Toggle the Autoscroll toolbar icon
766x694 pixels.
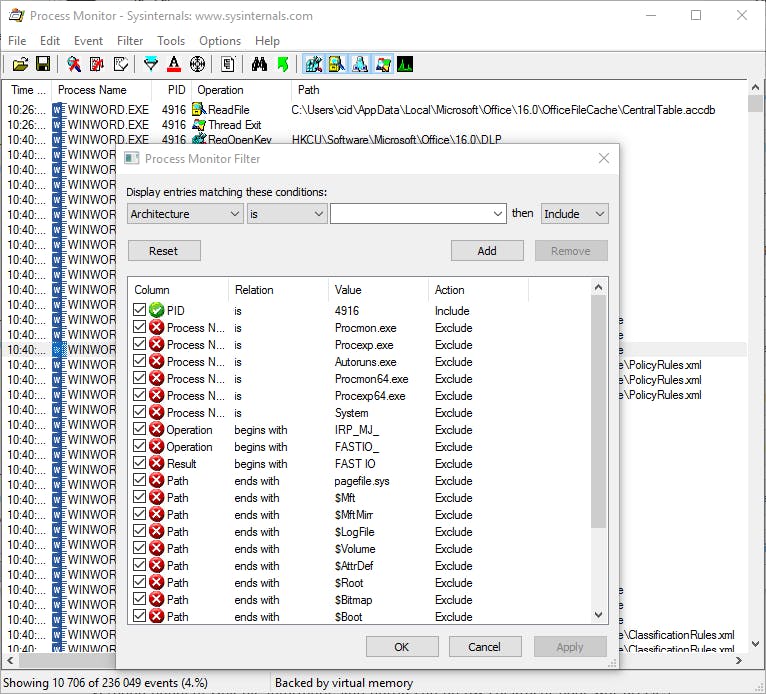coord(97,64)
